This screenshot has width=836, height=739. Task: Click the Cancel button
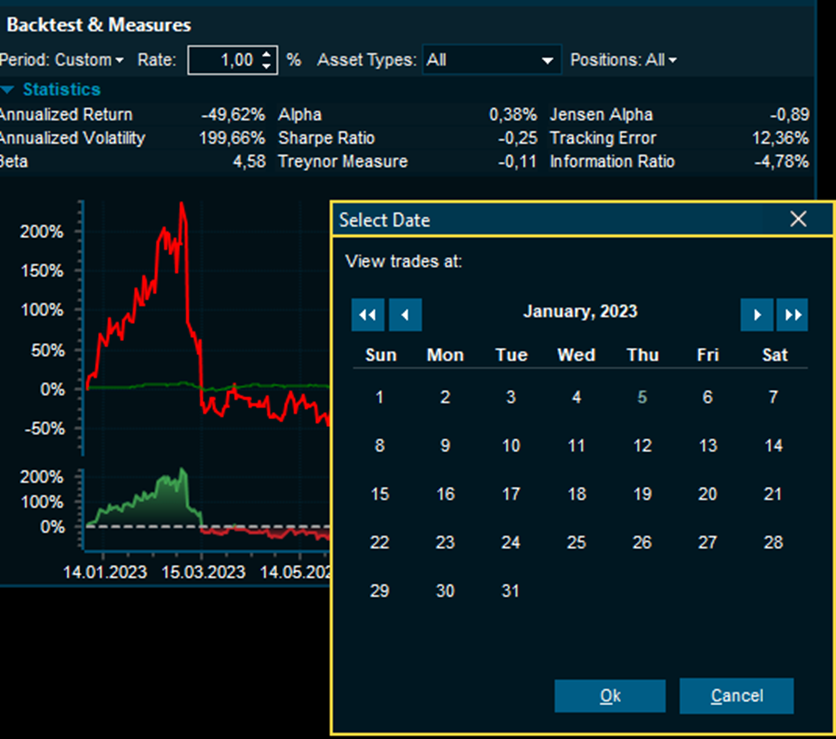[736, 696]
